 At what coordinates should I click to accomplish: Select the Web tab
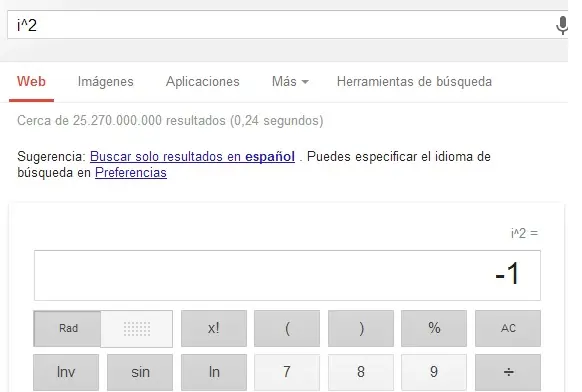[32, 81]
